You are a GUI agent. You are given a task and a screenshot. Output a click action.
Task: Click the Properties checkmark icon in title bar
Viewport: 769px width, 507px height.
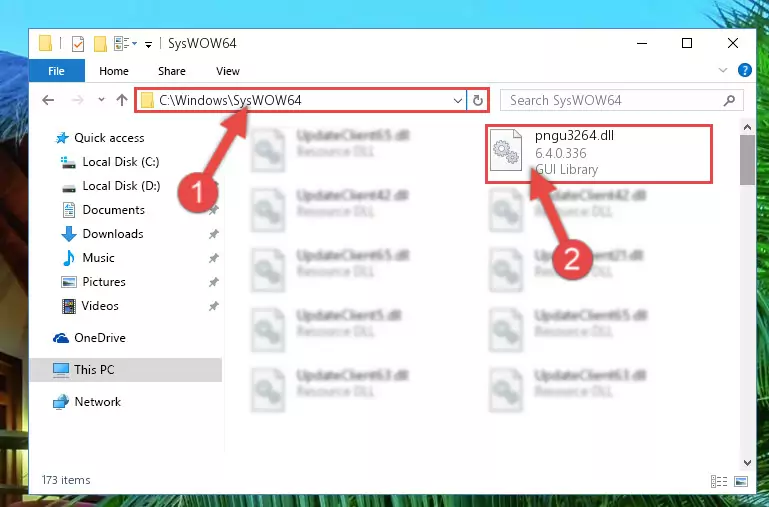tap(77, 44)
